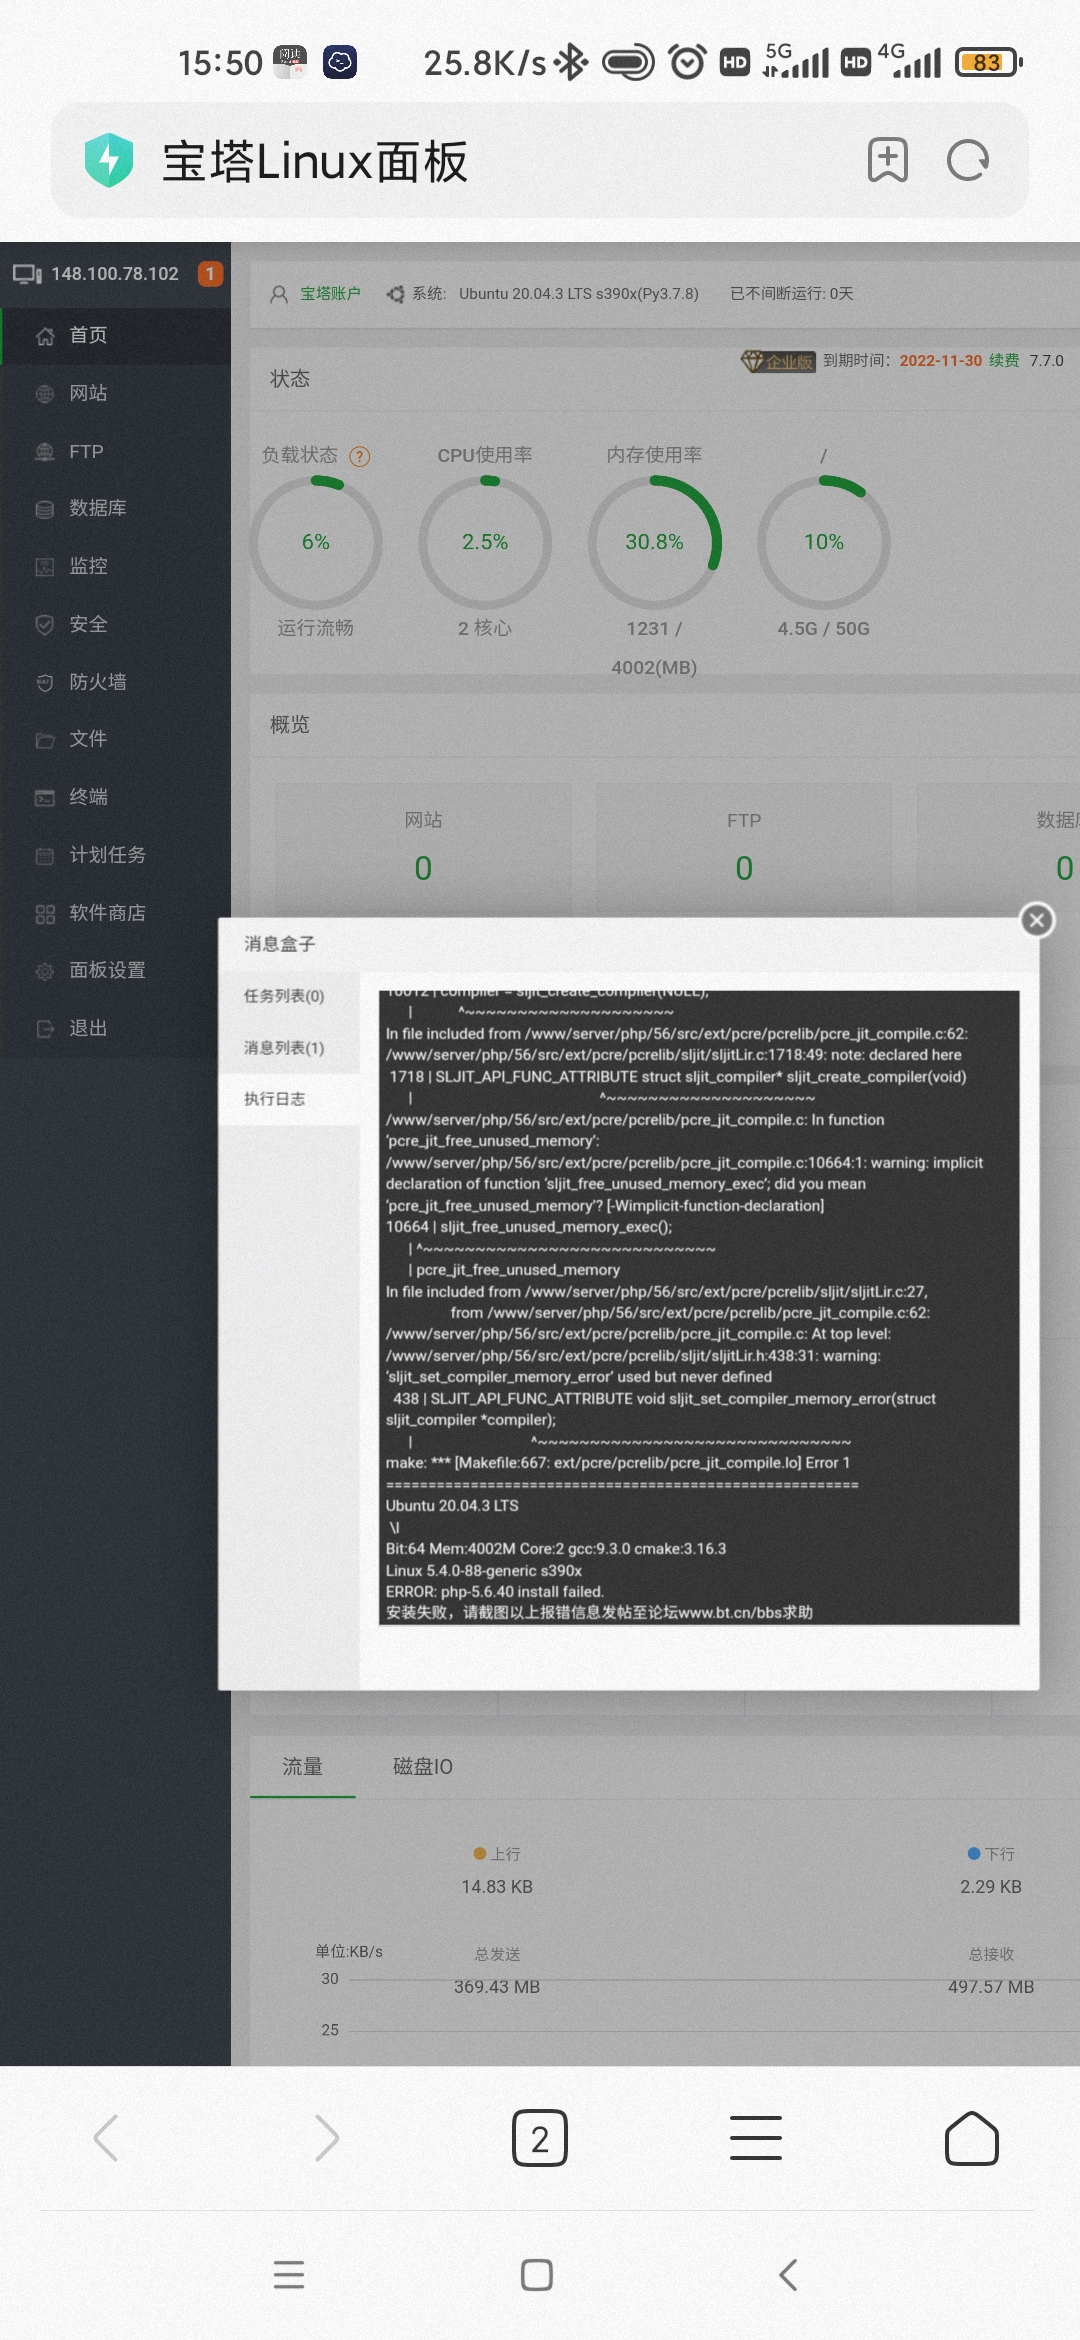Open 软件商店 in the sidebar
Viewport: 1080px width, 2340px height.
[x=115, y=913]
